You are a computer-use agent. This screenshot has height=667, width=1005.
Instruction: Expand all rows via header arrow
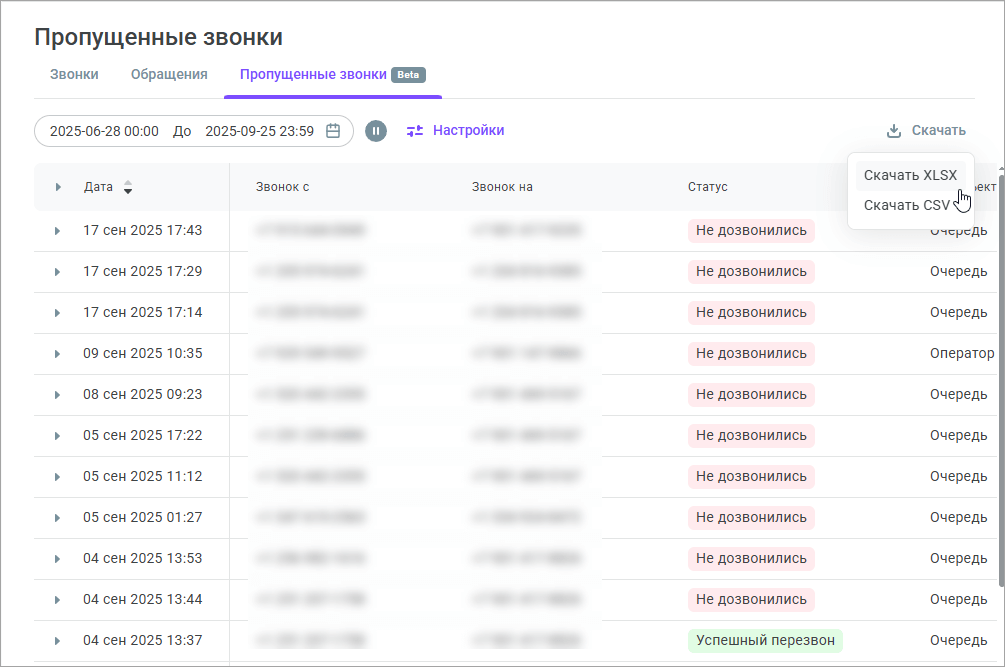pos(58,187)
